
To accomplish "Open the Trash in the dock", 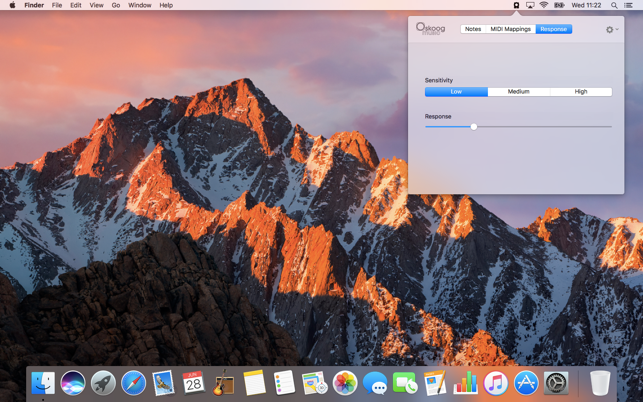I will 599,382.
